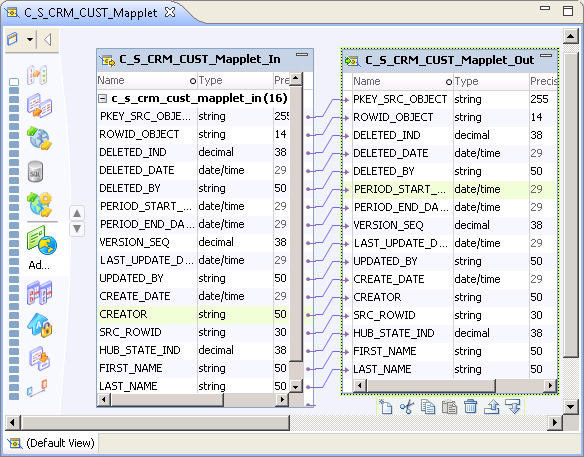The width and height of the screenshot is (584, 457).
Task: Select the linked A-B boxes palette icon
Action: pyautogui.click(x=37, y=388)
